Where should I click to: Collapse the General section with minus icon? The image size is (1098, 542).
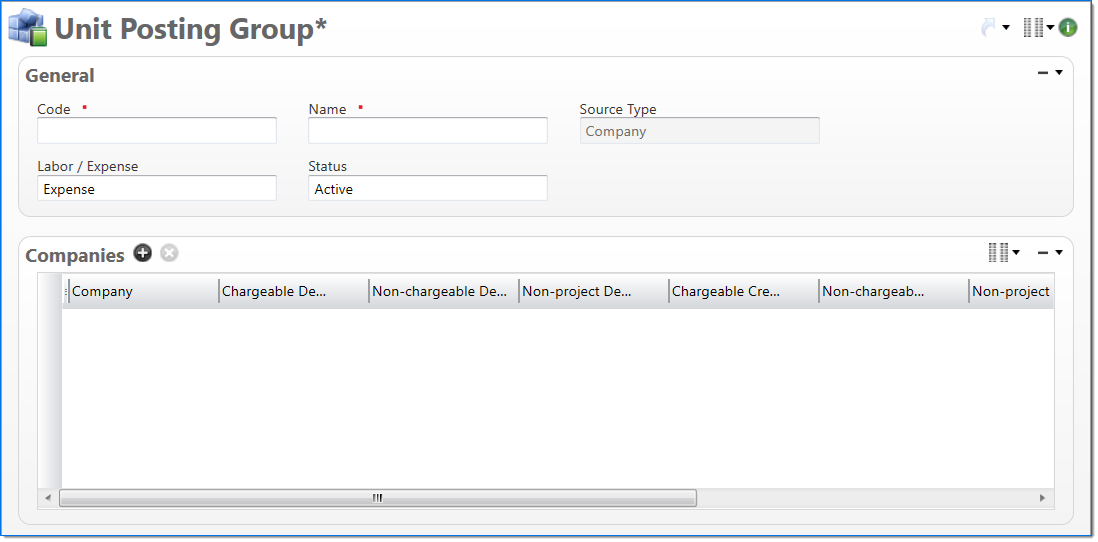[x=1043, y=73]
